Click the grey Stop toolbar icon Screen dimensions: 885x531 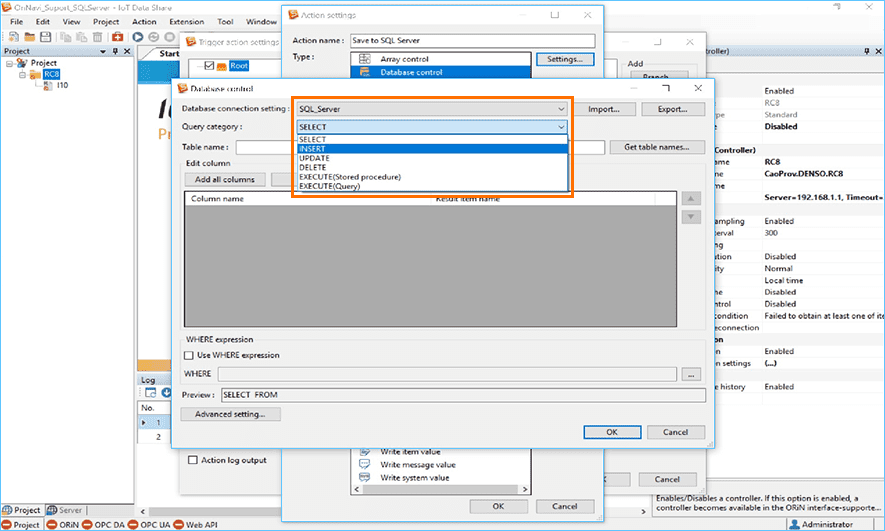click(169, 37)
